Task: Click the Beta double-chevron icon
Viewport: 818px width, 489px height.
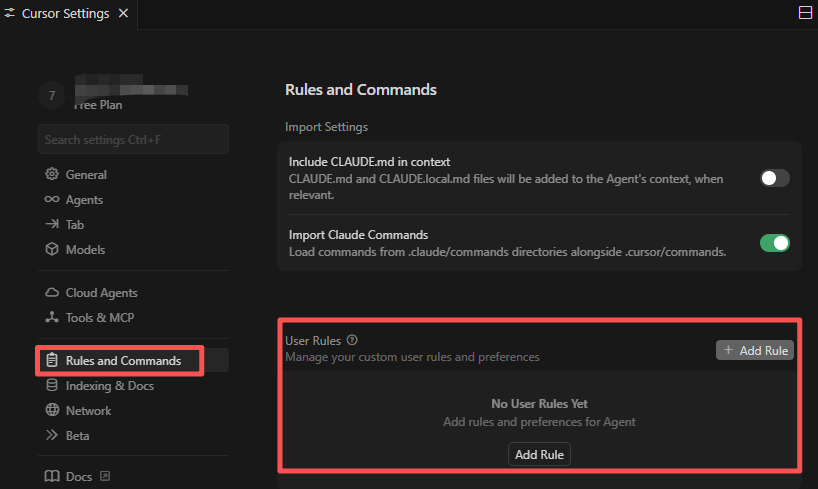Action: click(52, 435)
